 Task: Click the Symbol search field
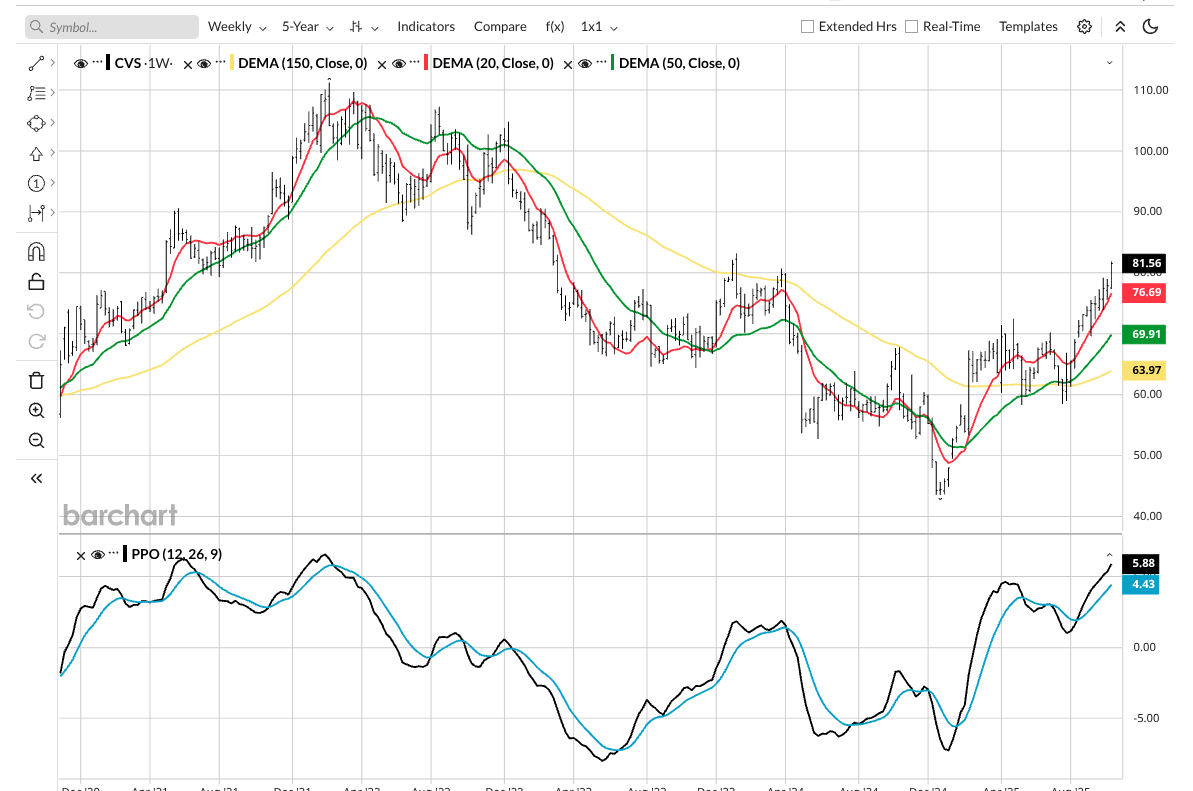(x=112, y=27)
